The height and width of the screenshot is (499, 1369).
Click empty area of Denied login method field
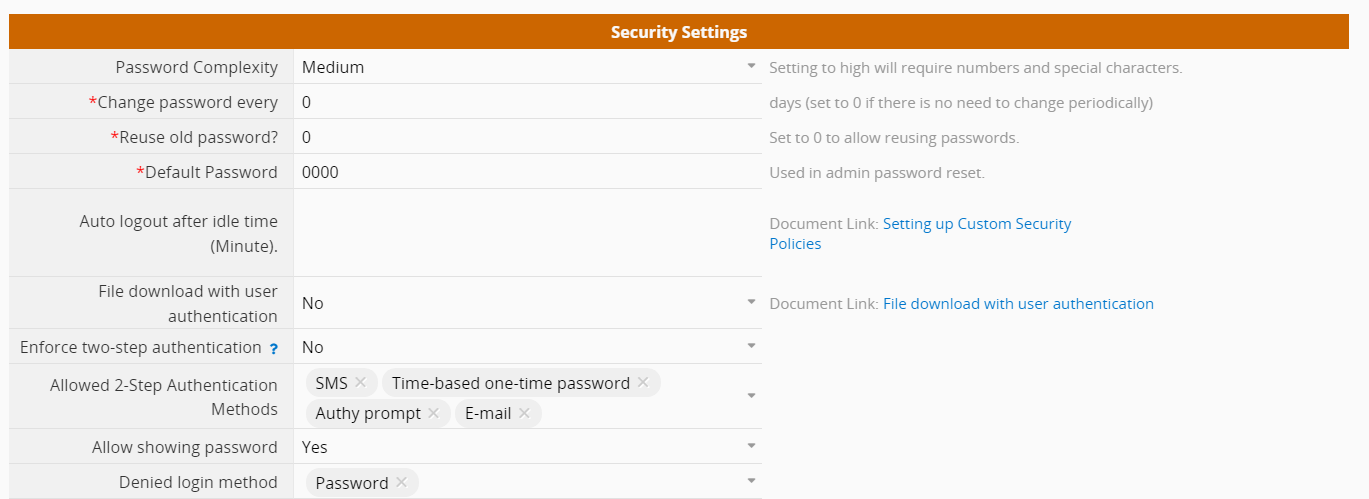click(x=580, y=482)
